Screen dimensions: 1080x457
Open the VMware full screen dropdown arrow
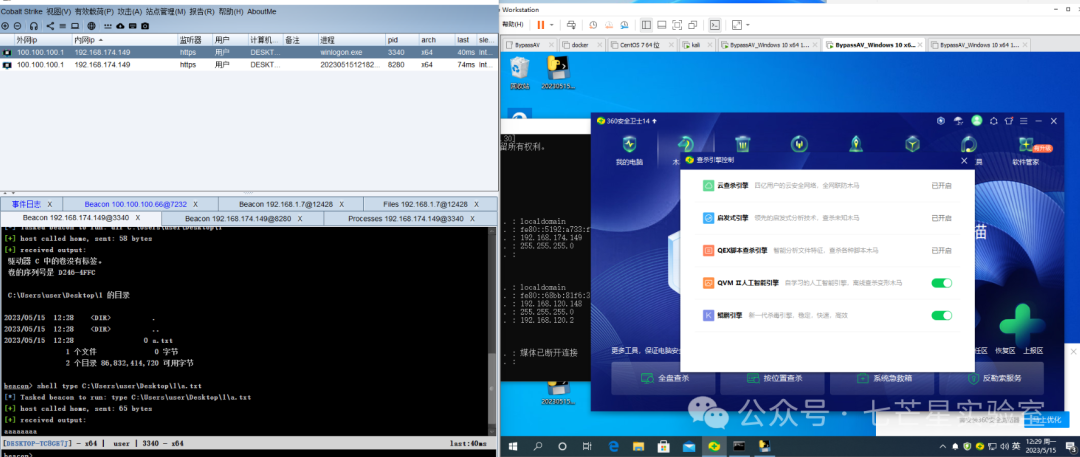(748, 25)
